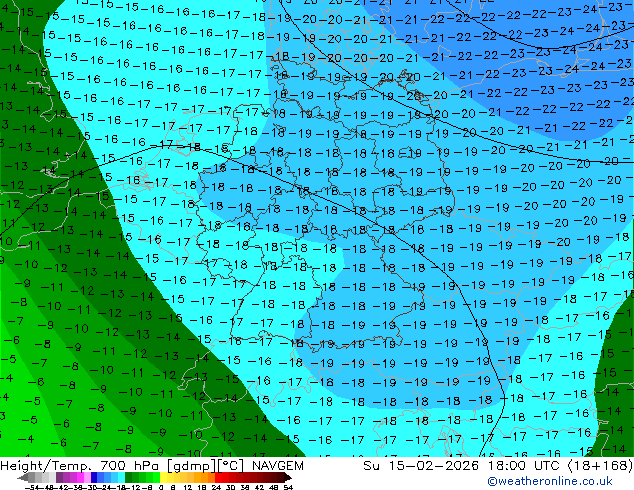
Task: Click the '54' label at legend's right end
Action: click(288, 487)
